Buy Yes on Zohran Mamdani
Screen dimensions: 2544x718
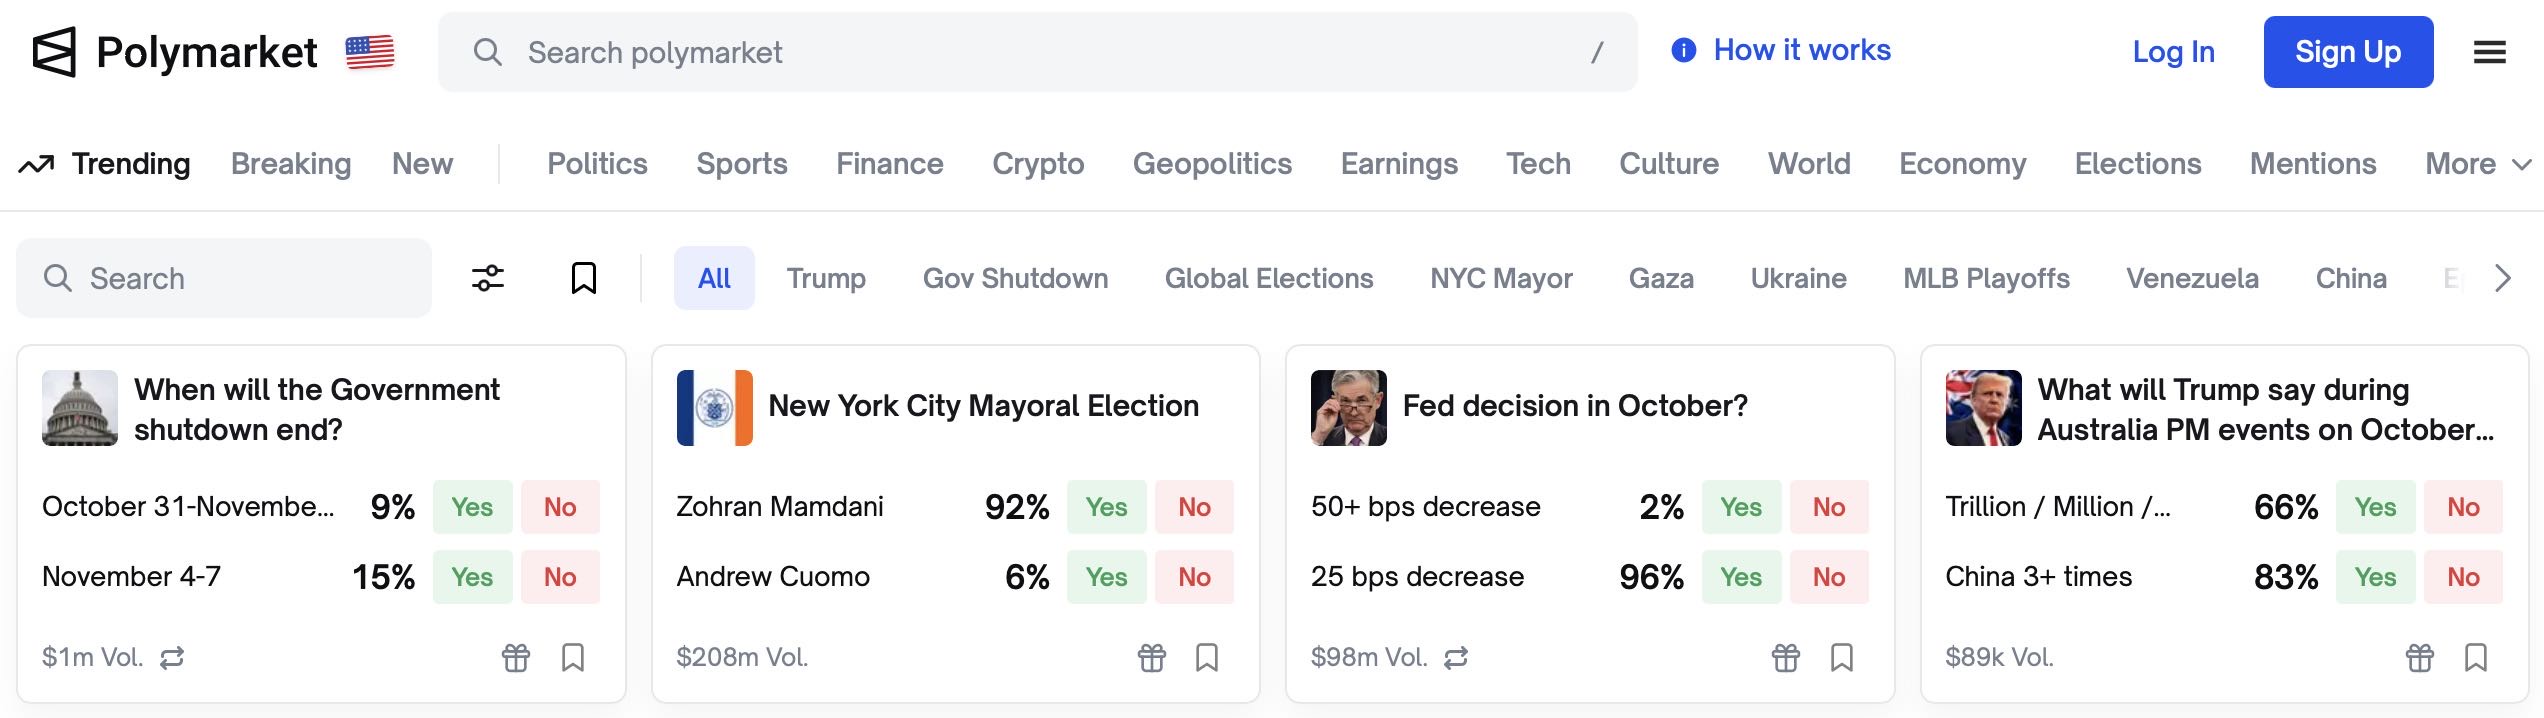click(x=1106, y=507)
